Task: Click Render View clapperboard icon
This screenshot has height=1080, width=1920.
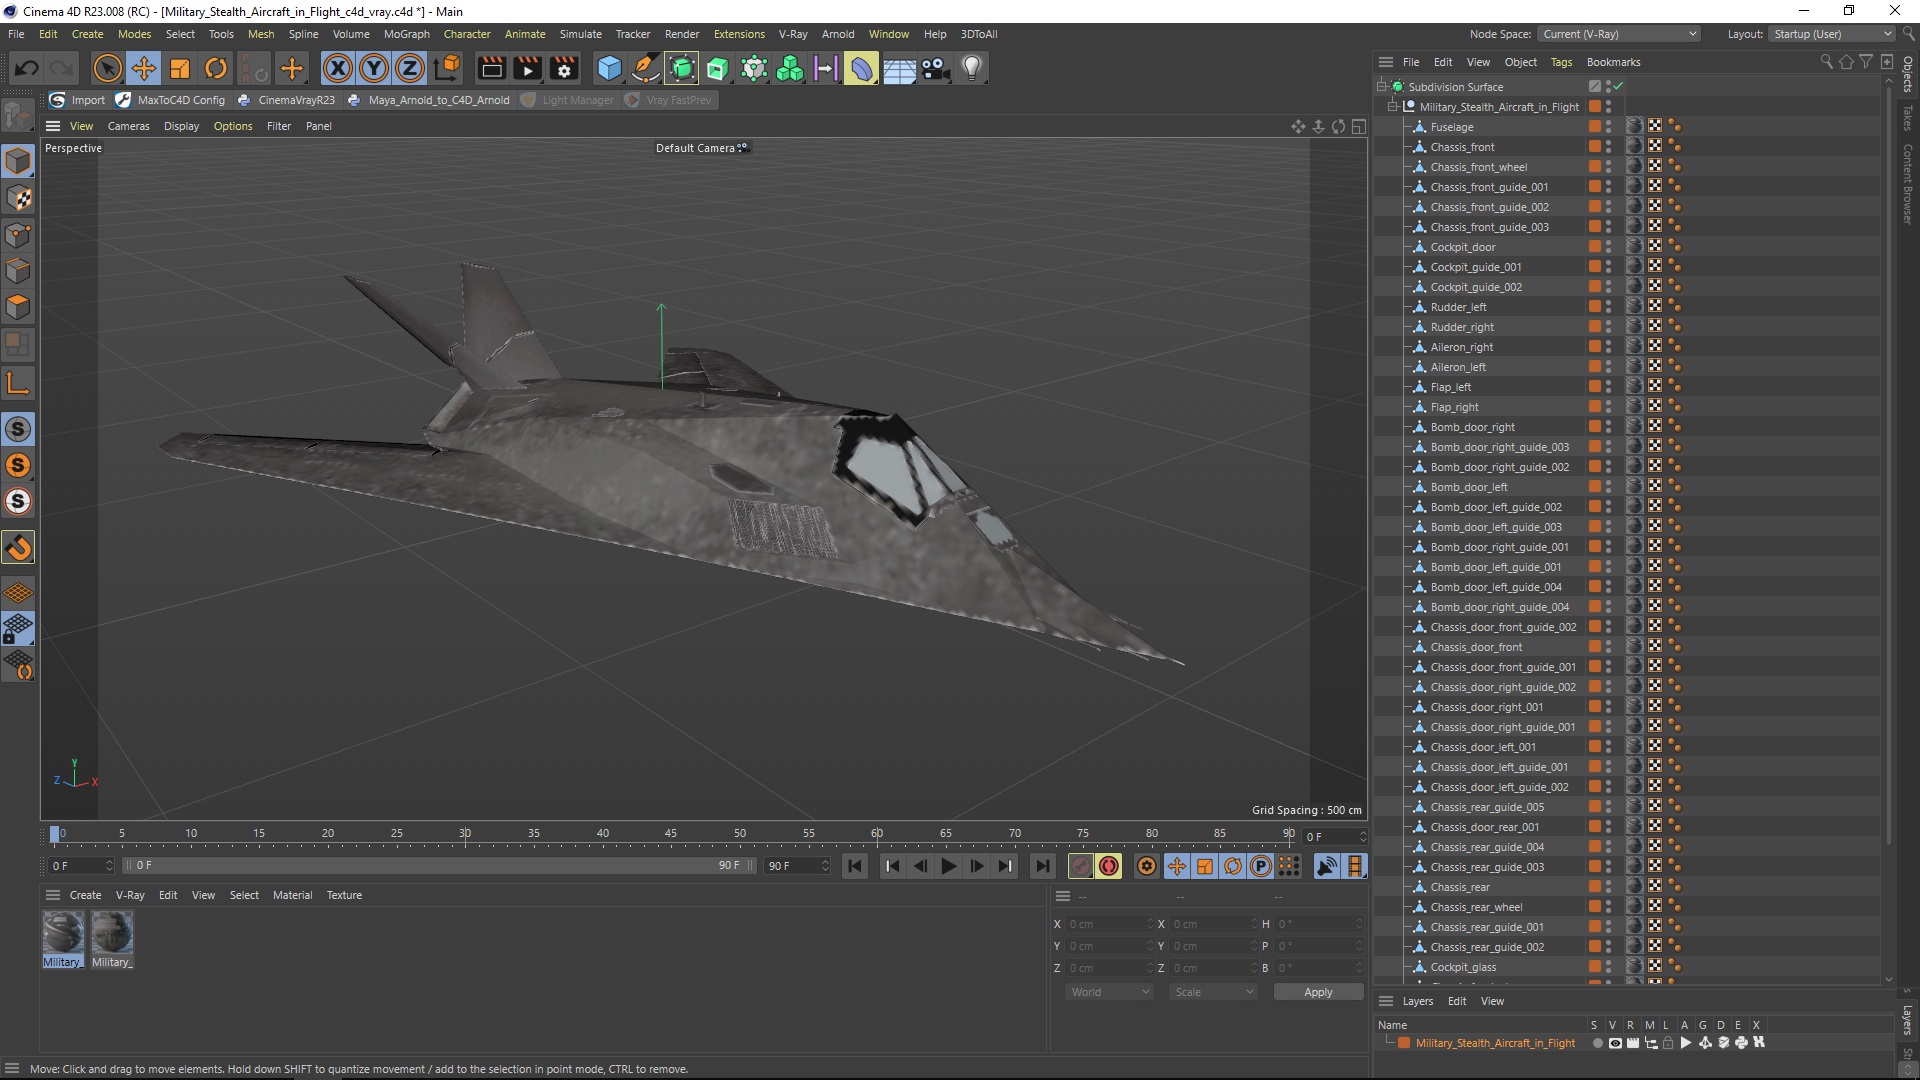Action: [x=491, y=68]
